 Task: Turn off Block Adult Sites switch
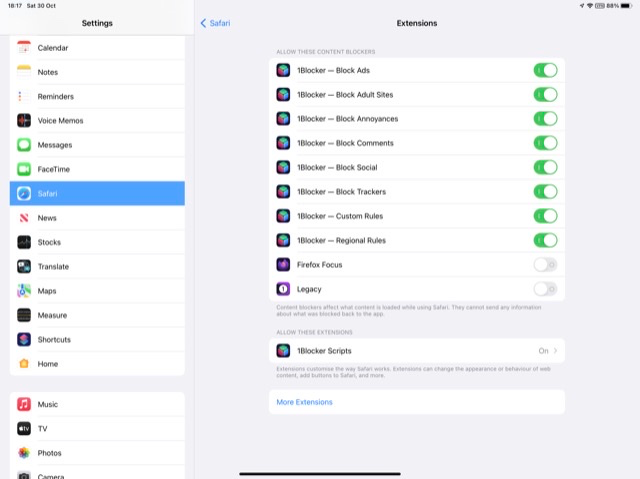click(x=545, y=94)
